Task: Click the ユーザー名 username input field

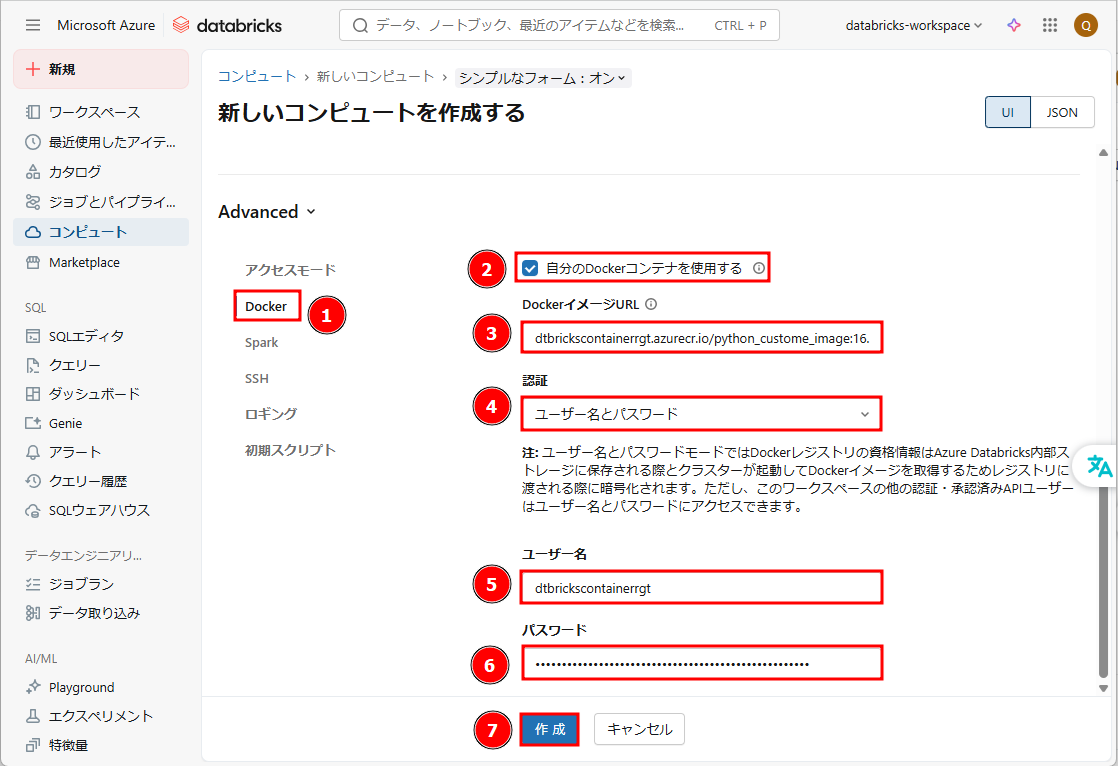Action: (x=702, y=588)
